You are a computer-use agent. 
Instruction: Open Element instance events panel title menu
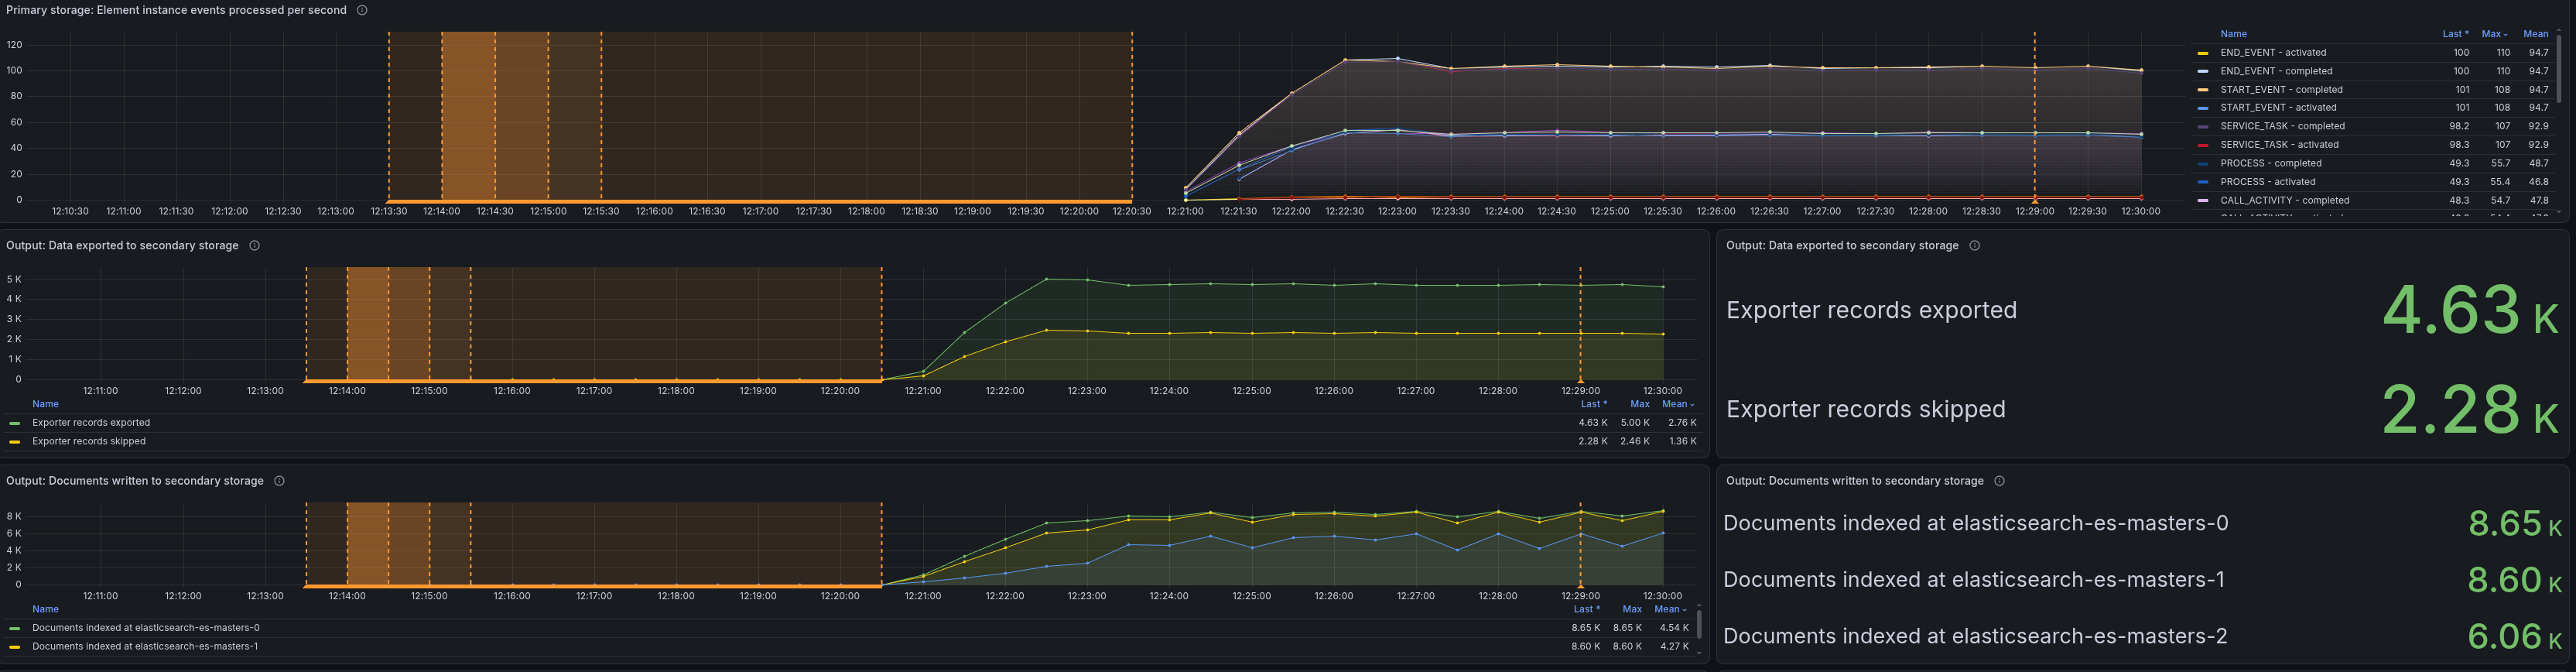(176, 10)
